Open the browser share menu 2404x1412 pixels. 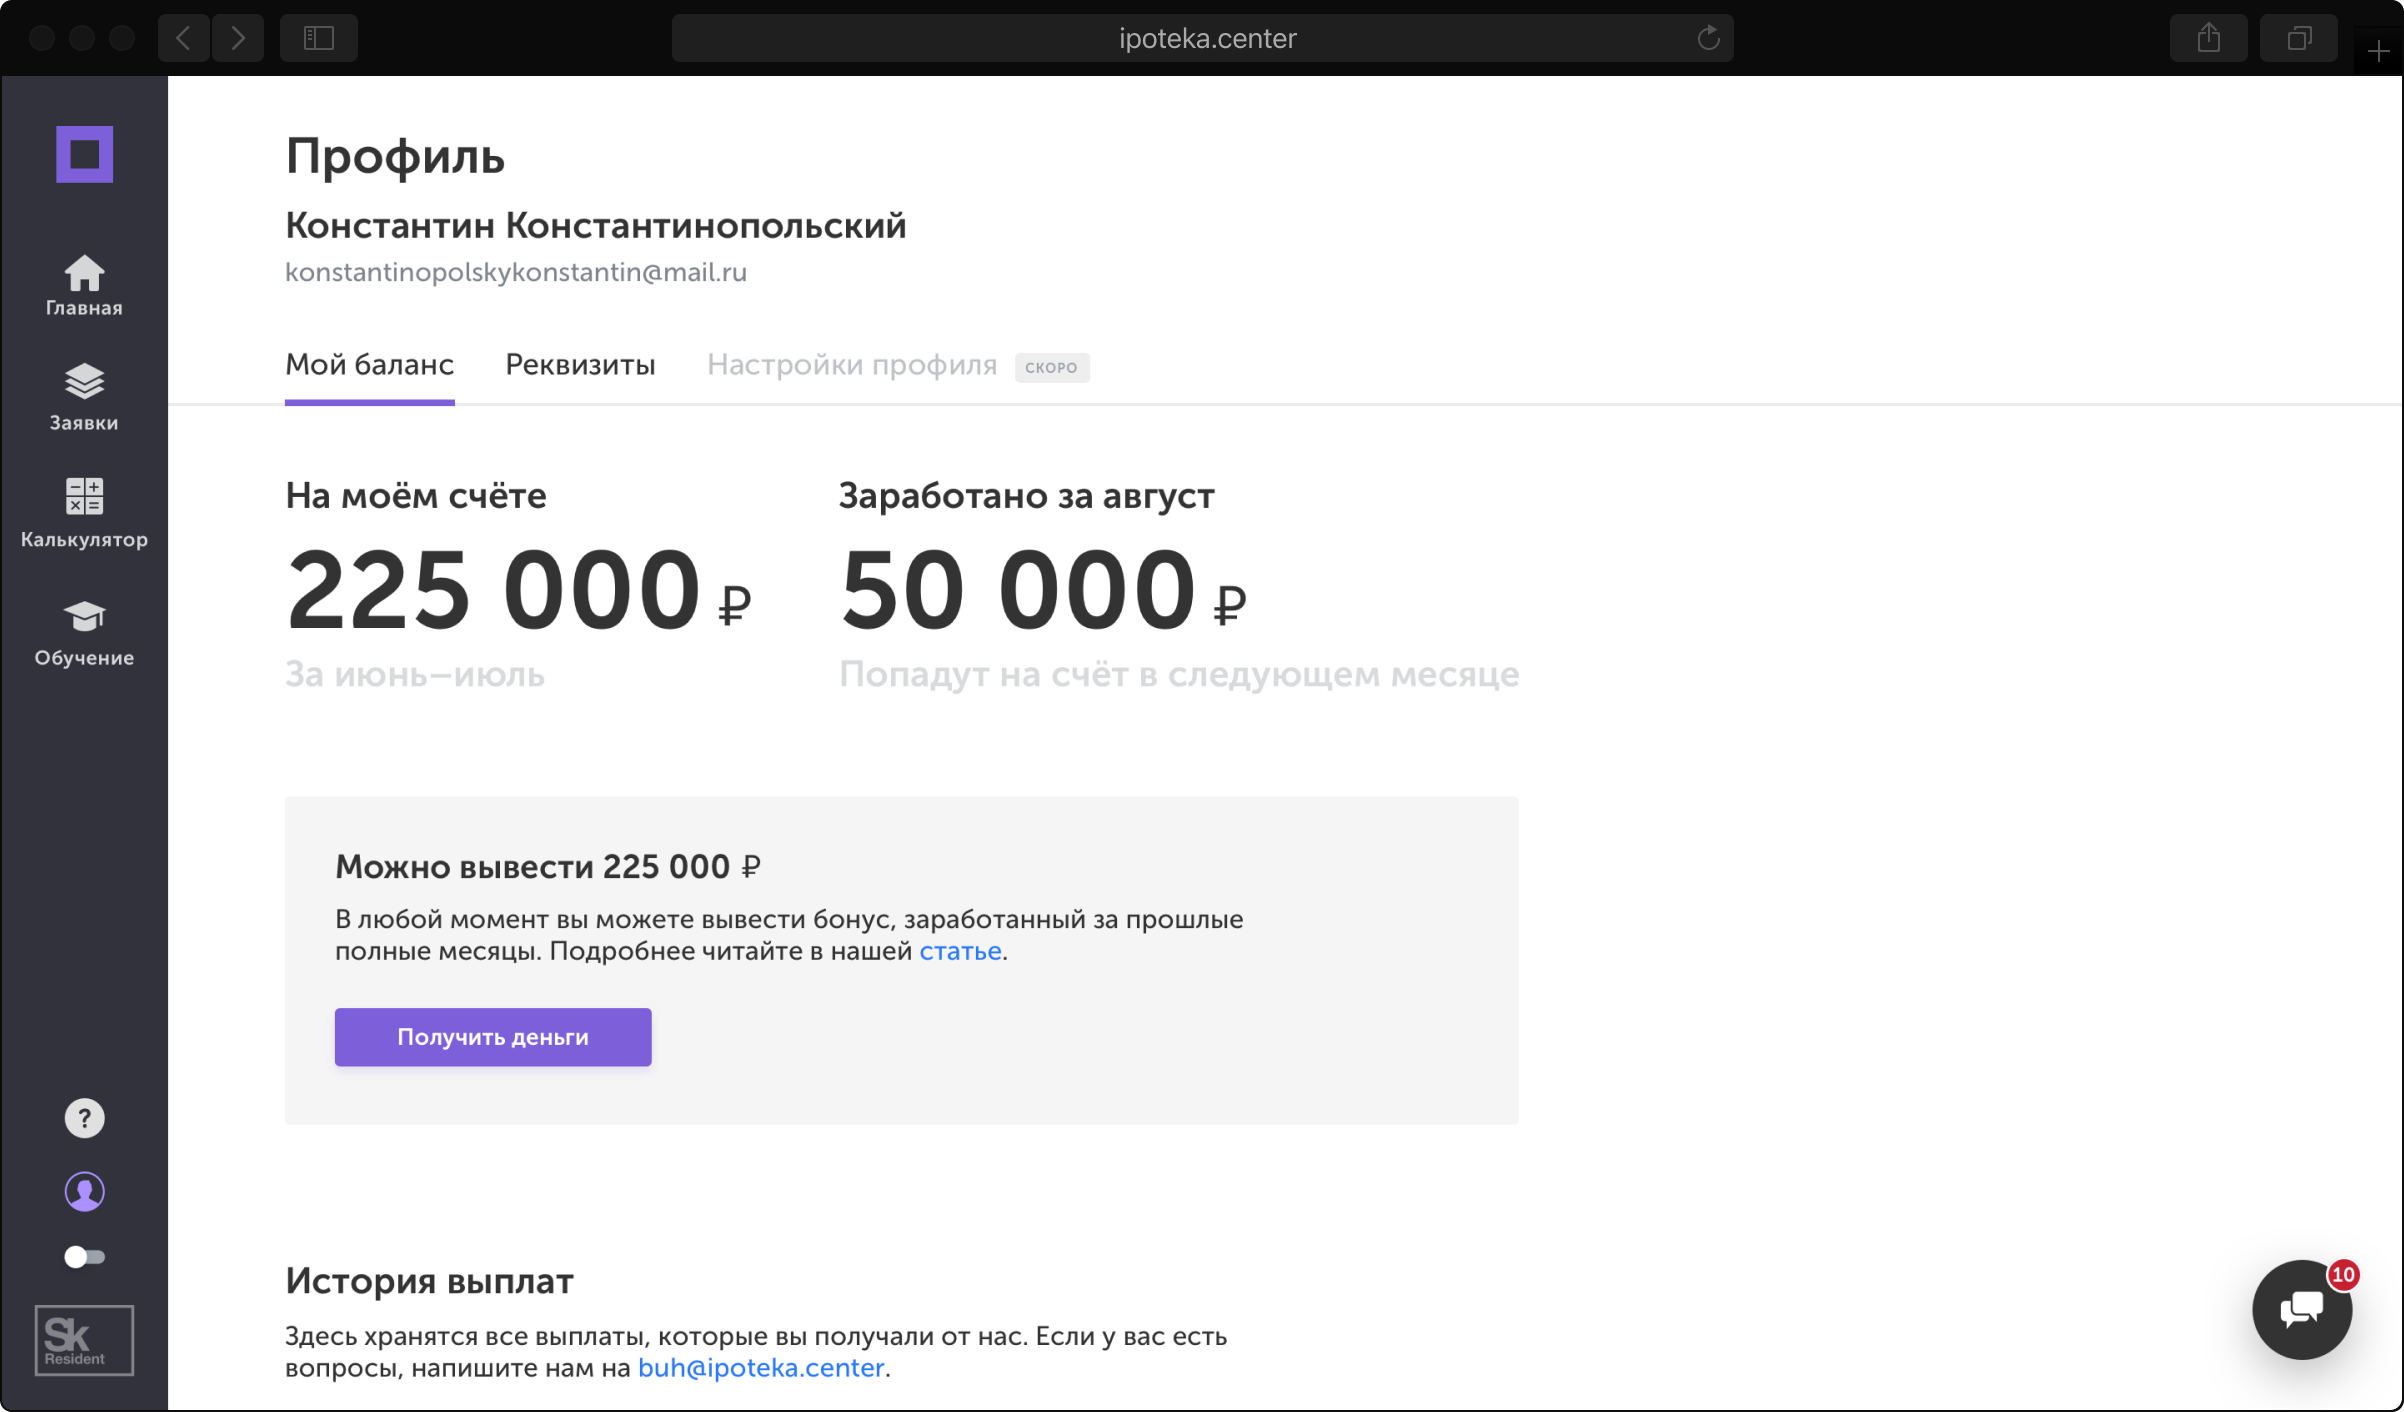2209,38
